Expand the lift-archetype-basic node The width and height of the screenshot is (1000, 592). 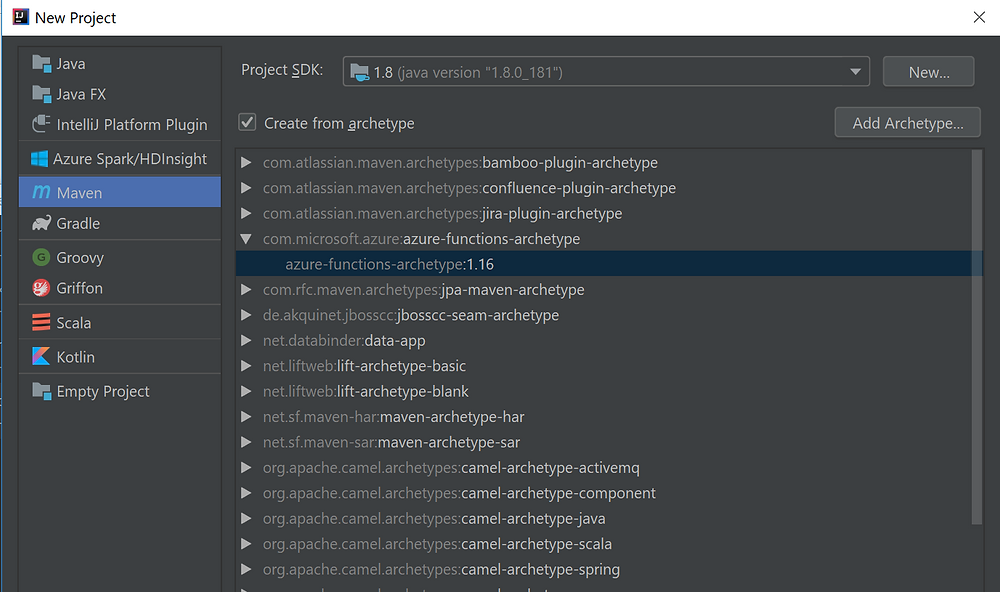(x=246, y=366)
